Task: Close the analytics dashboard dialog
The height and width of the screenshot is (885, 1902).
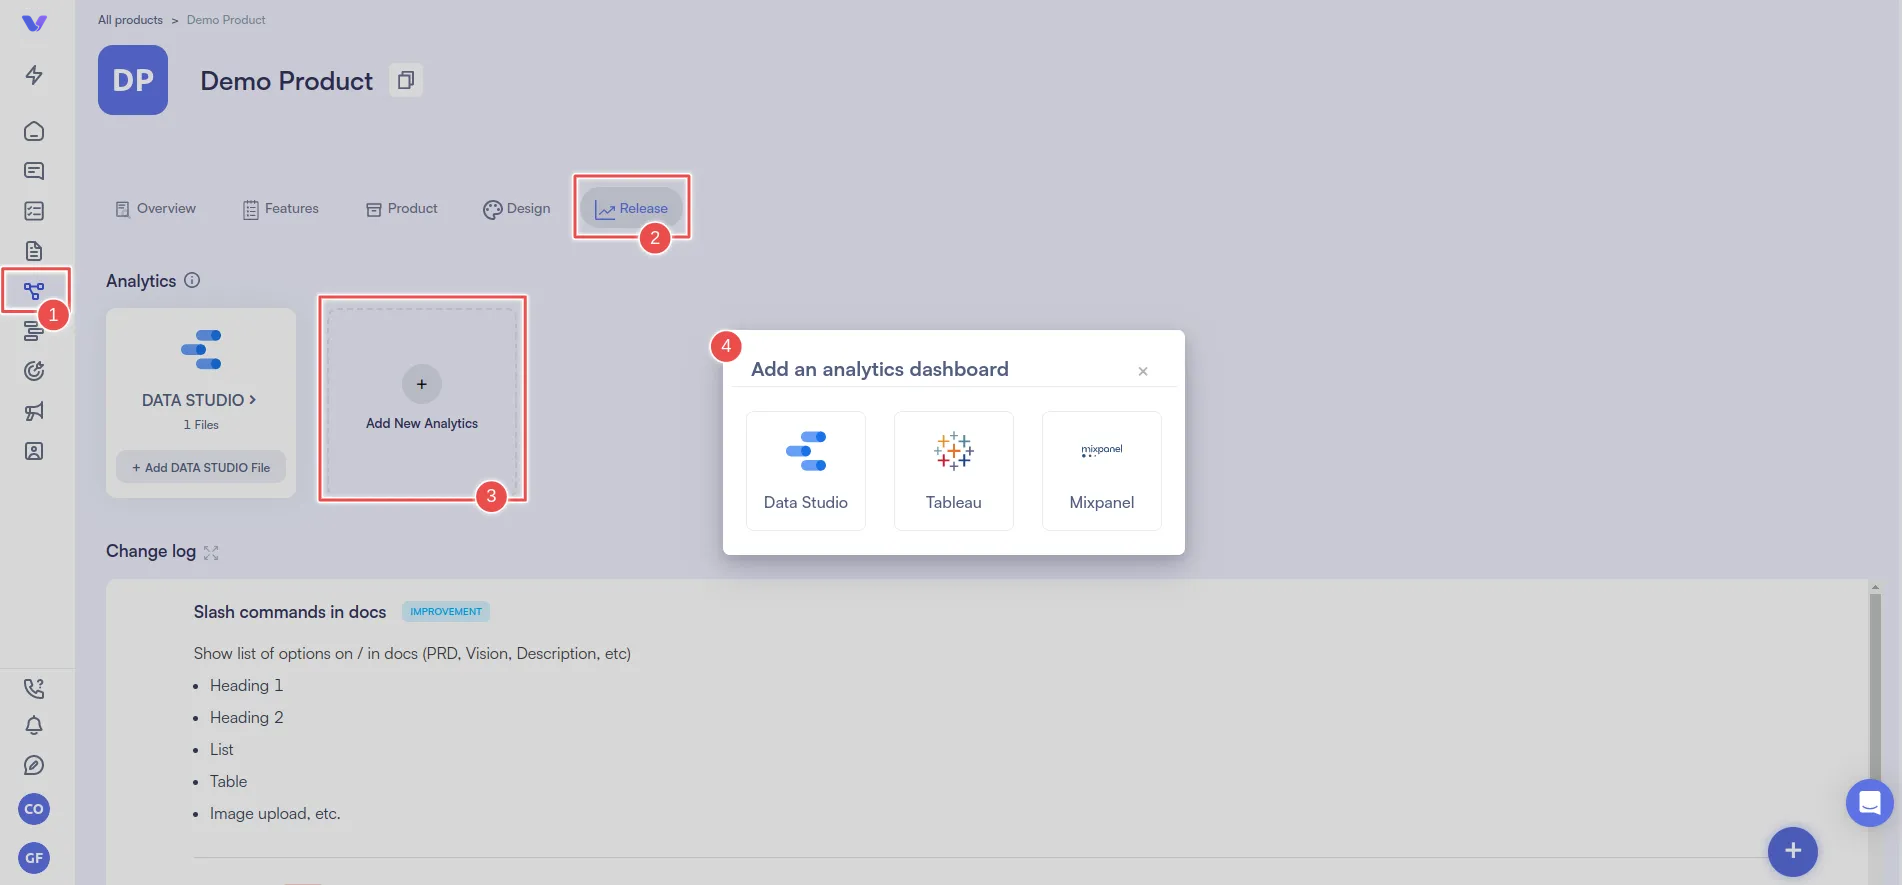Action: click(1143, 371)
